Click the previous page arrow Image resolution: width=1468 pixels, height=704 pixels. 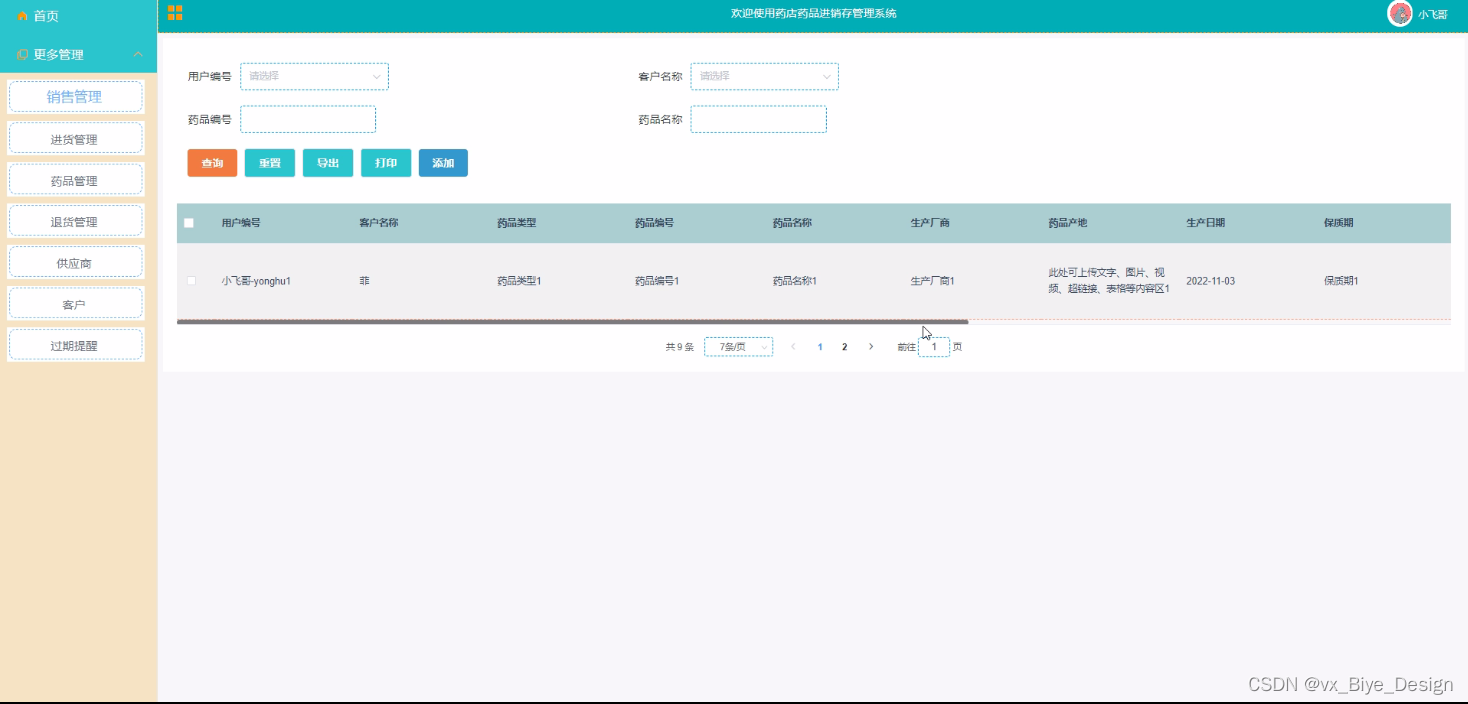794,347
